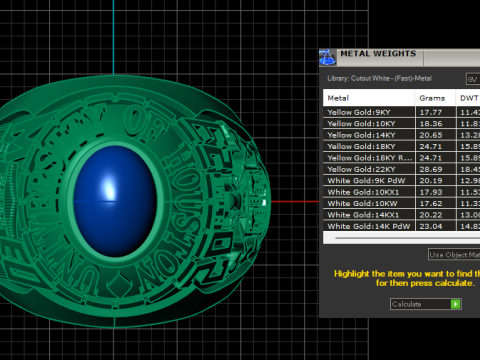Click the Use Object Material button
The width and height of the screenshot is (480, 360).
tap(454, 255)
